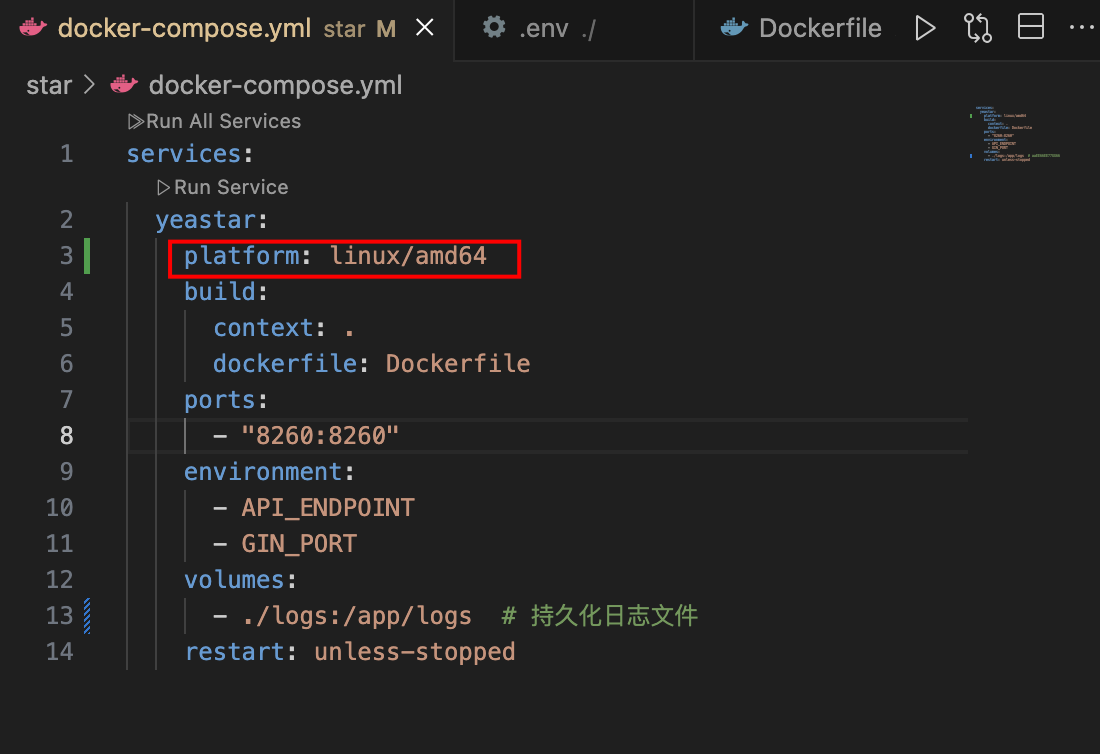Screen dimensions: 1100x754
Task: Open the More Actions ellipsis menu
Action: (1081, 28)
